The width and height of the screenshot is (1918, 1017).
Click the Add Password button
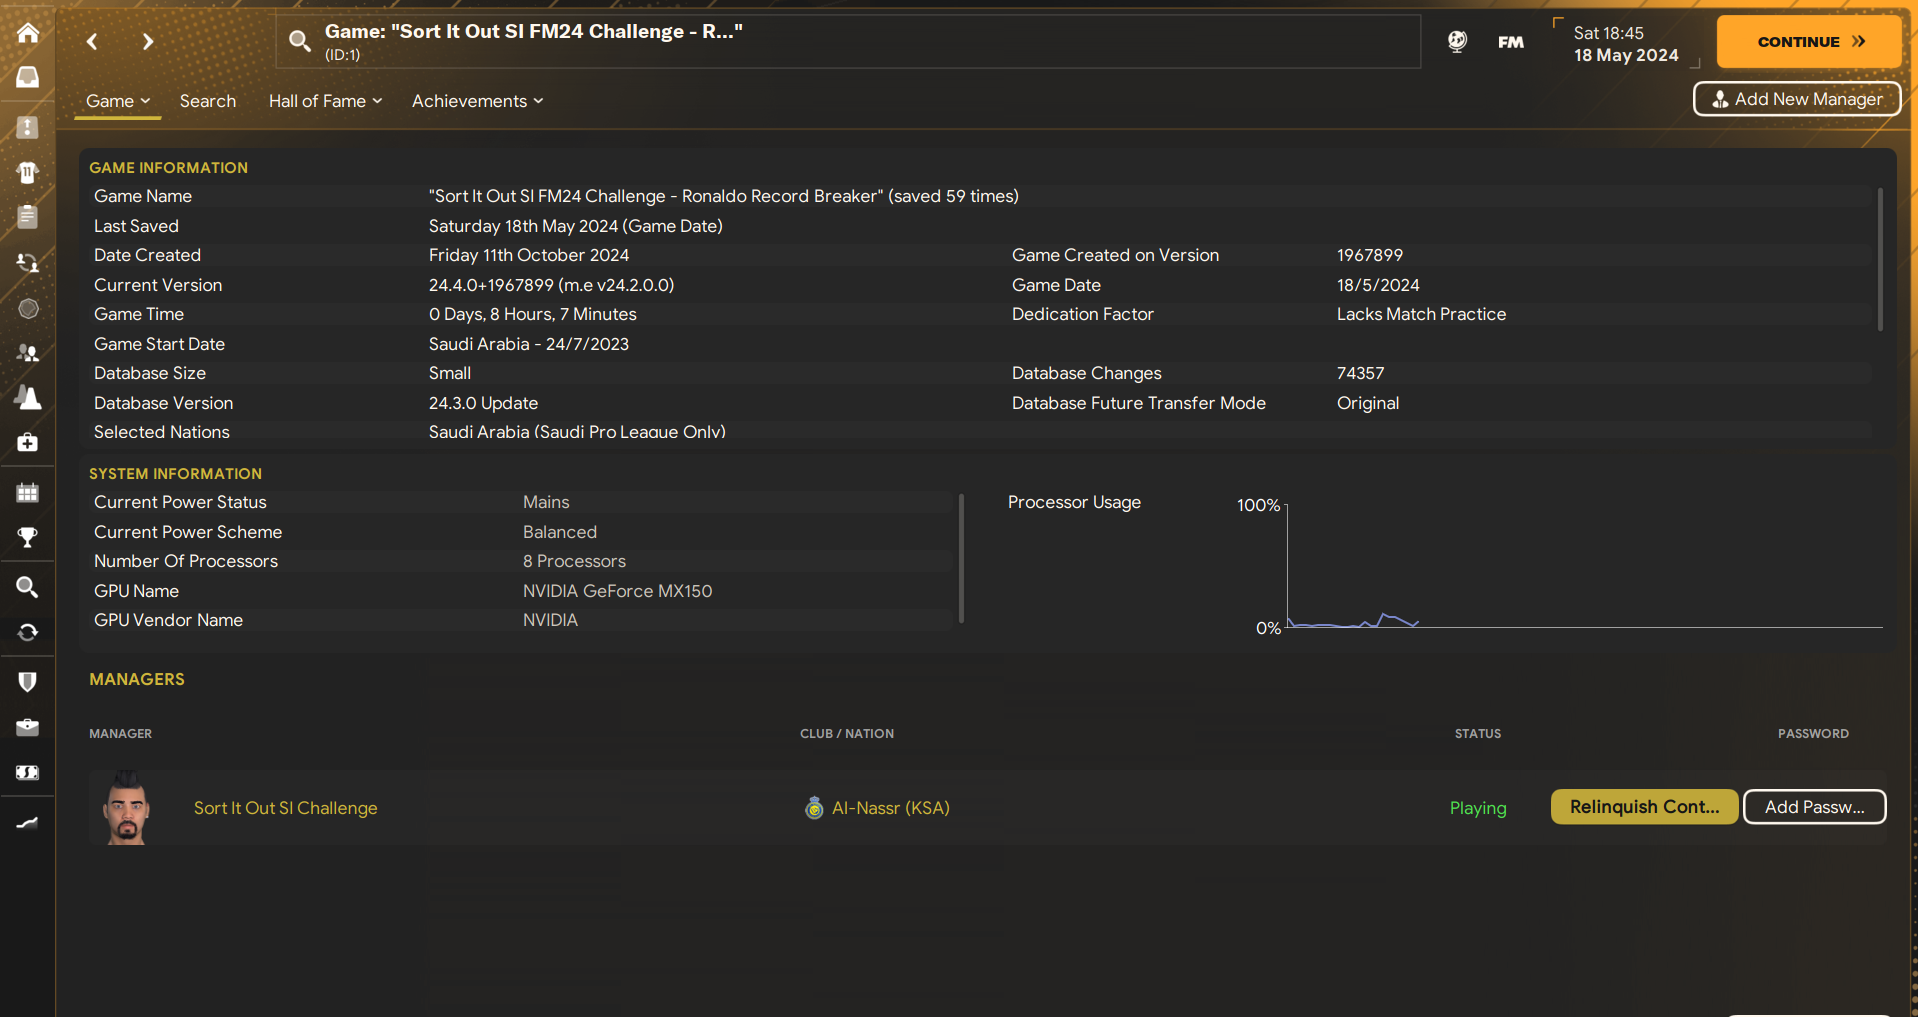click(1815, 807)
